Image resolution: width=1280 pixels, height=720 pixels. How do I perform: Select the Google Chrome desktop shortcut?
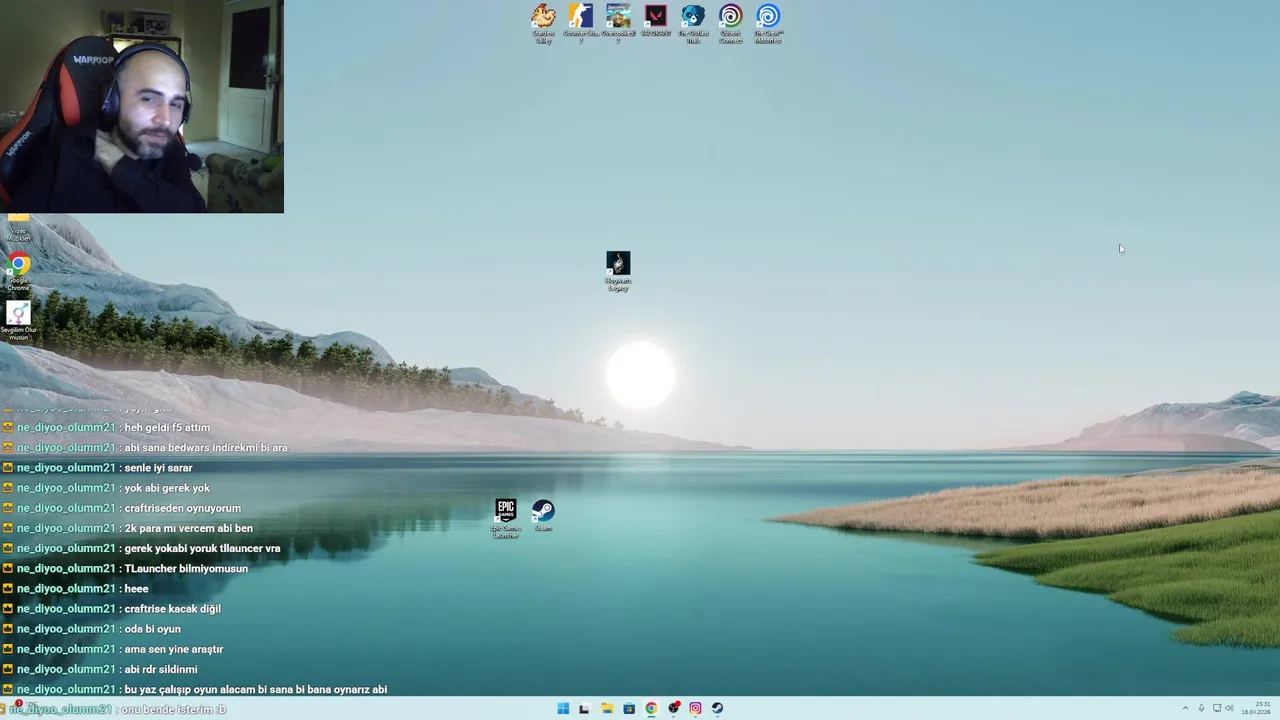point(18,271)
